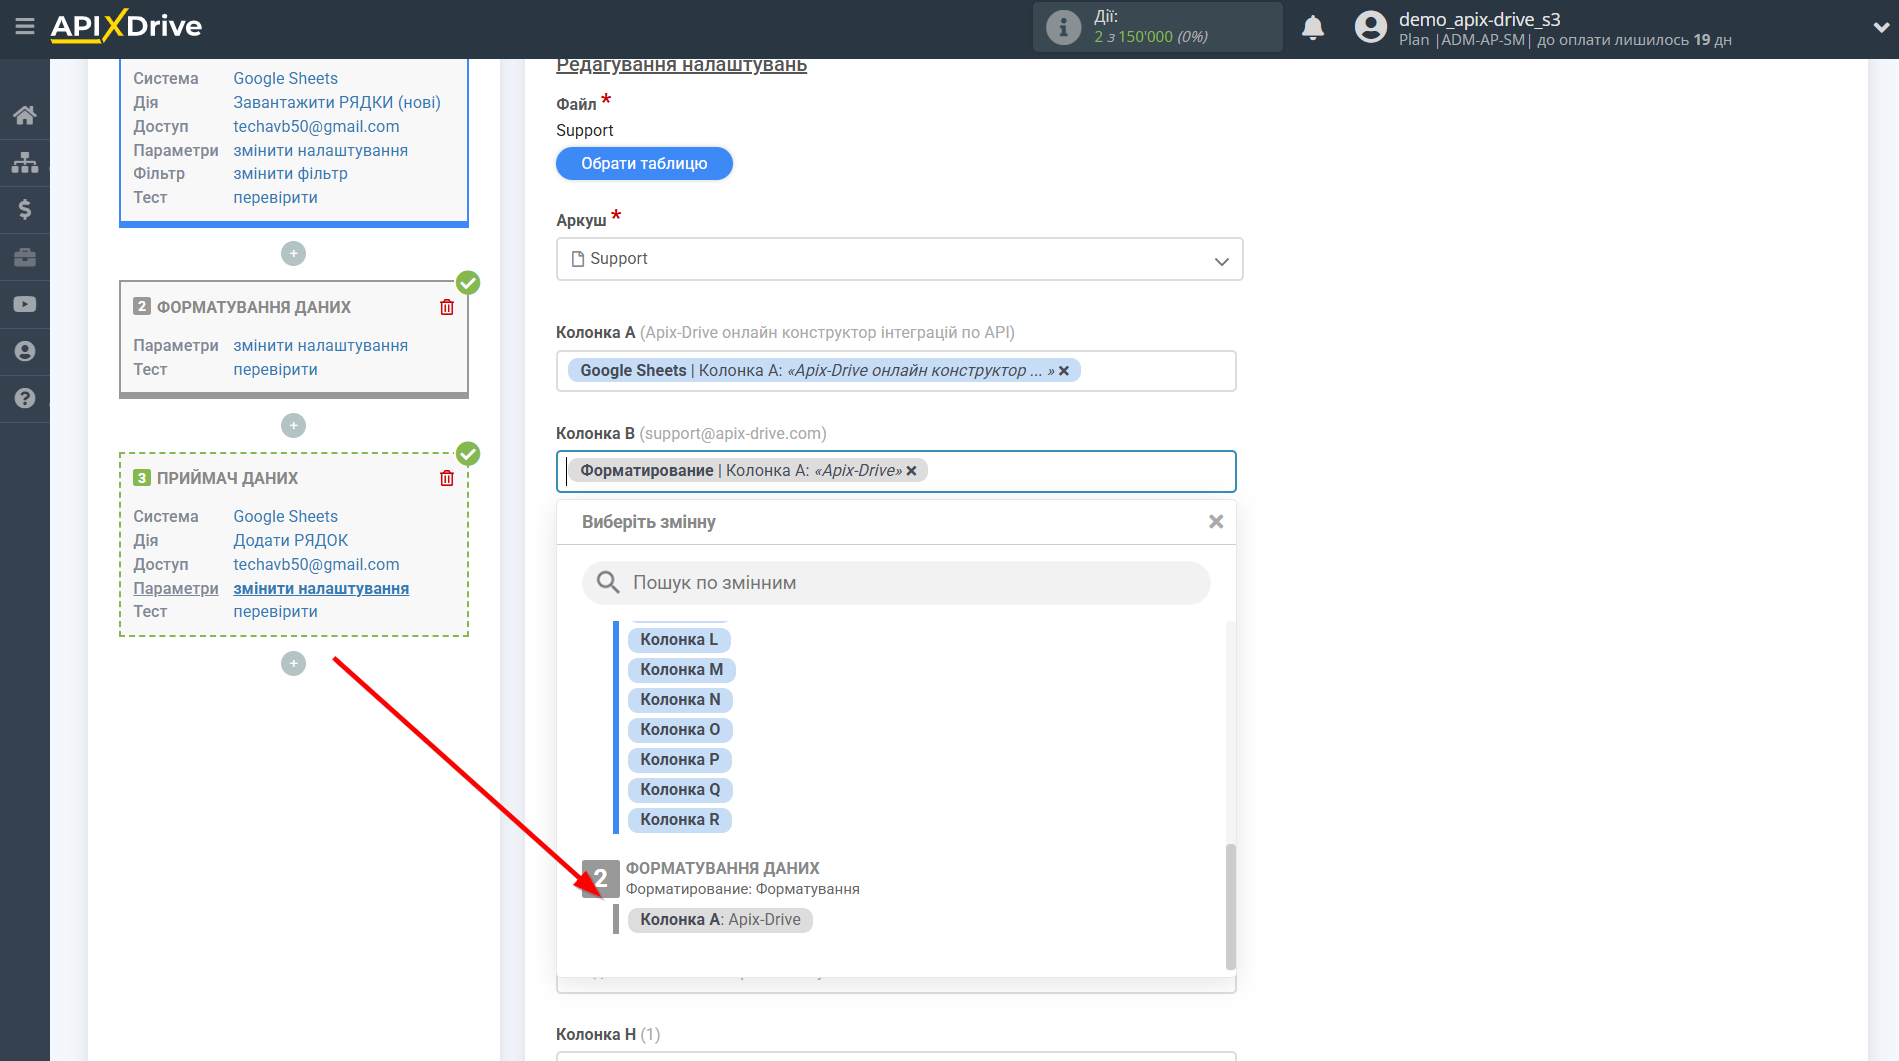Open the connections sitemap icon in sidebar
Viewport: 1899px width, 1061px height.
pyautogui.click(x=25, y=162)
